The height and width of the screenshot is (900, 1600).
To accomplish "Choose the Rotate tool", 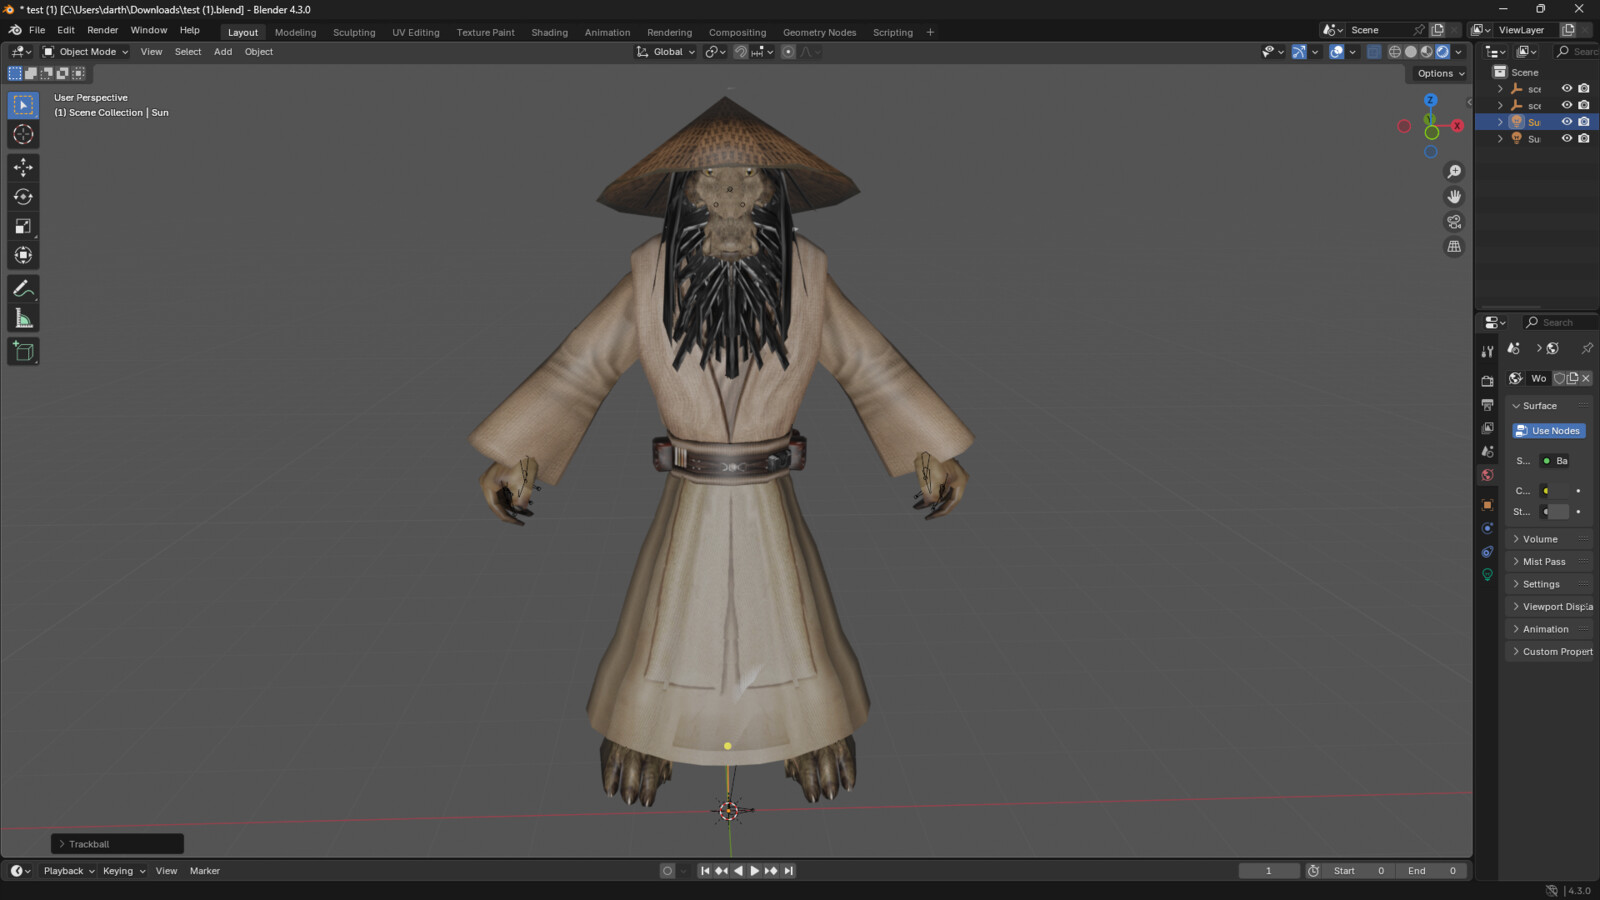I will 23,197.
